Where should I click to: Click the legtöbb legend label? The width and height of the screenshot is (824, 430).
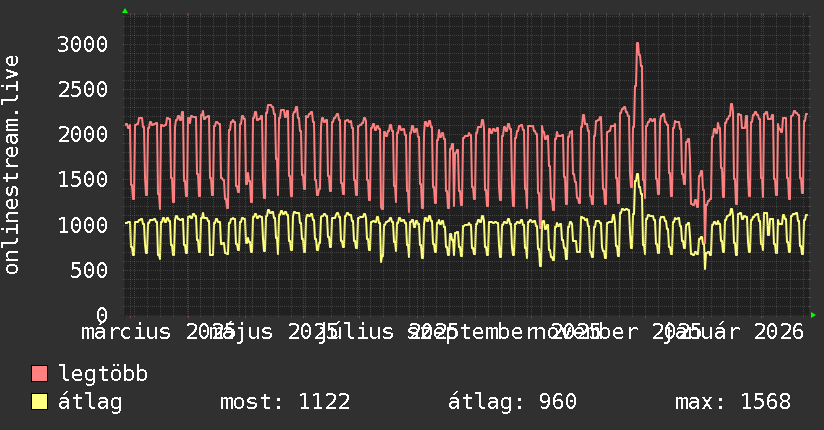pos(103,374)
